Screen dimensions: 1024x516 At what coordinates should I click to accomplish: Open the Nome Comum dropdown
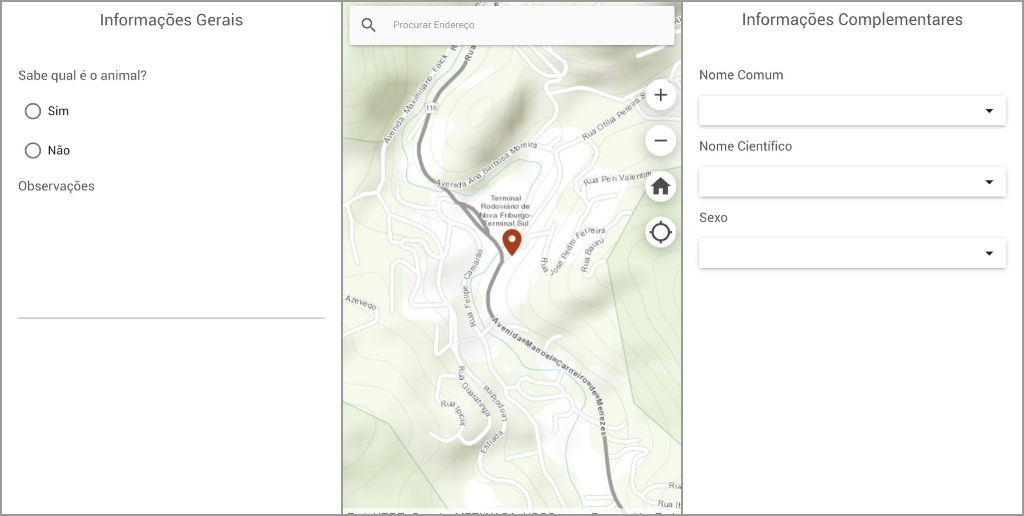coord(852,111)
